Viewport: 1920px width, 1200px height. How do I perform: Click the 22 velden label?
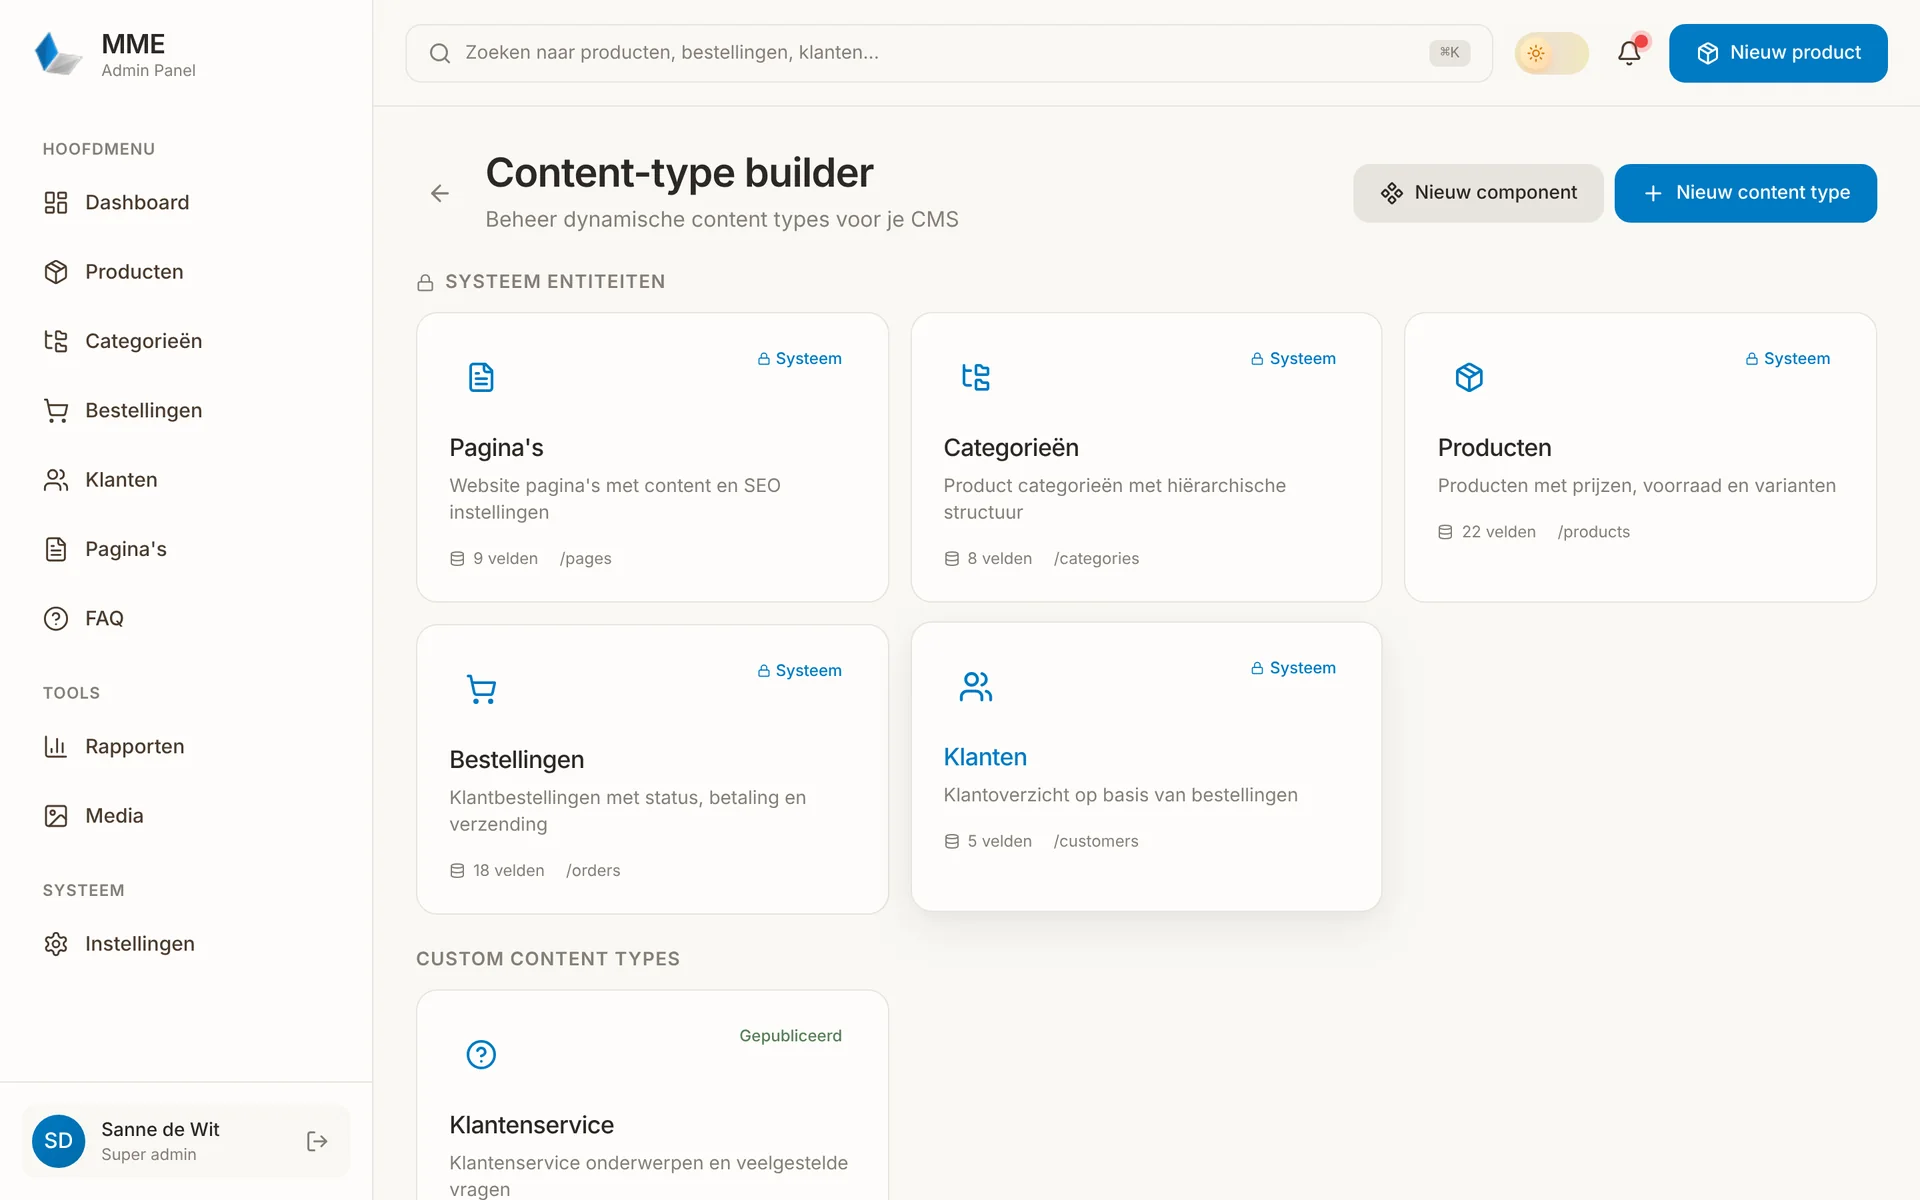1498,532
